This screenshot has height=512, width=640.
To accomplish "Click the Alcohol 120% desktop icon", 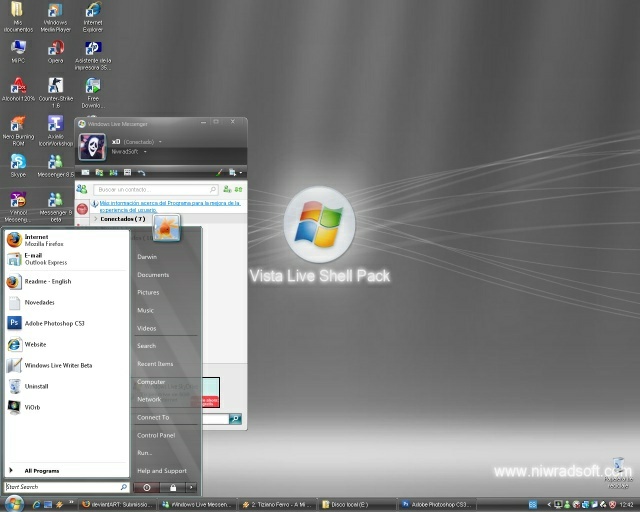I will (18, 89).
